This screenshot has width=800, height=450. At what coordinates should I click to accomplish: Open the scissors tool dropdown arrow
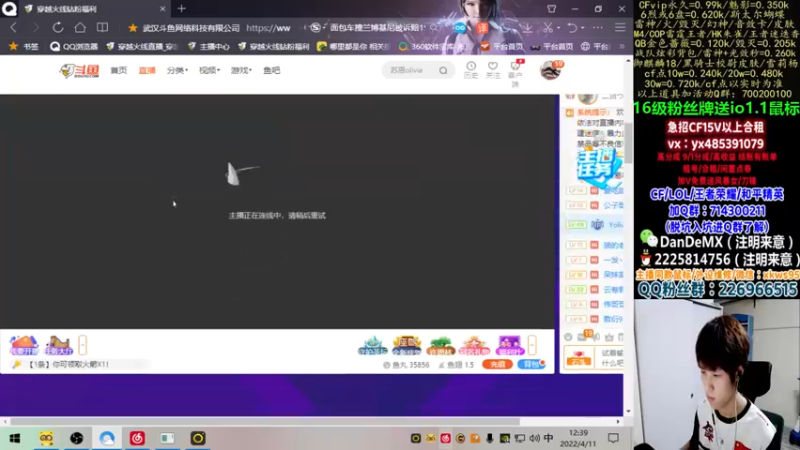tap(559, 28)
